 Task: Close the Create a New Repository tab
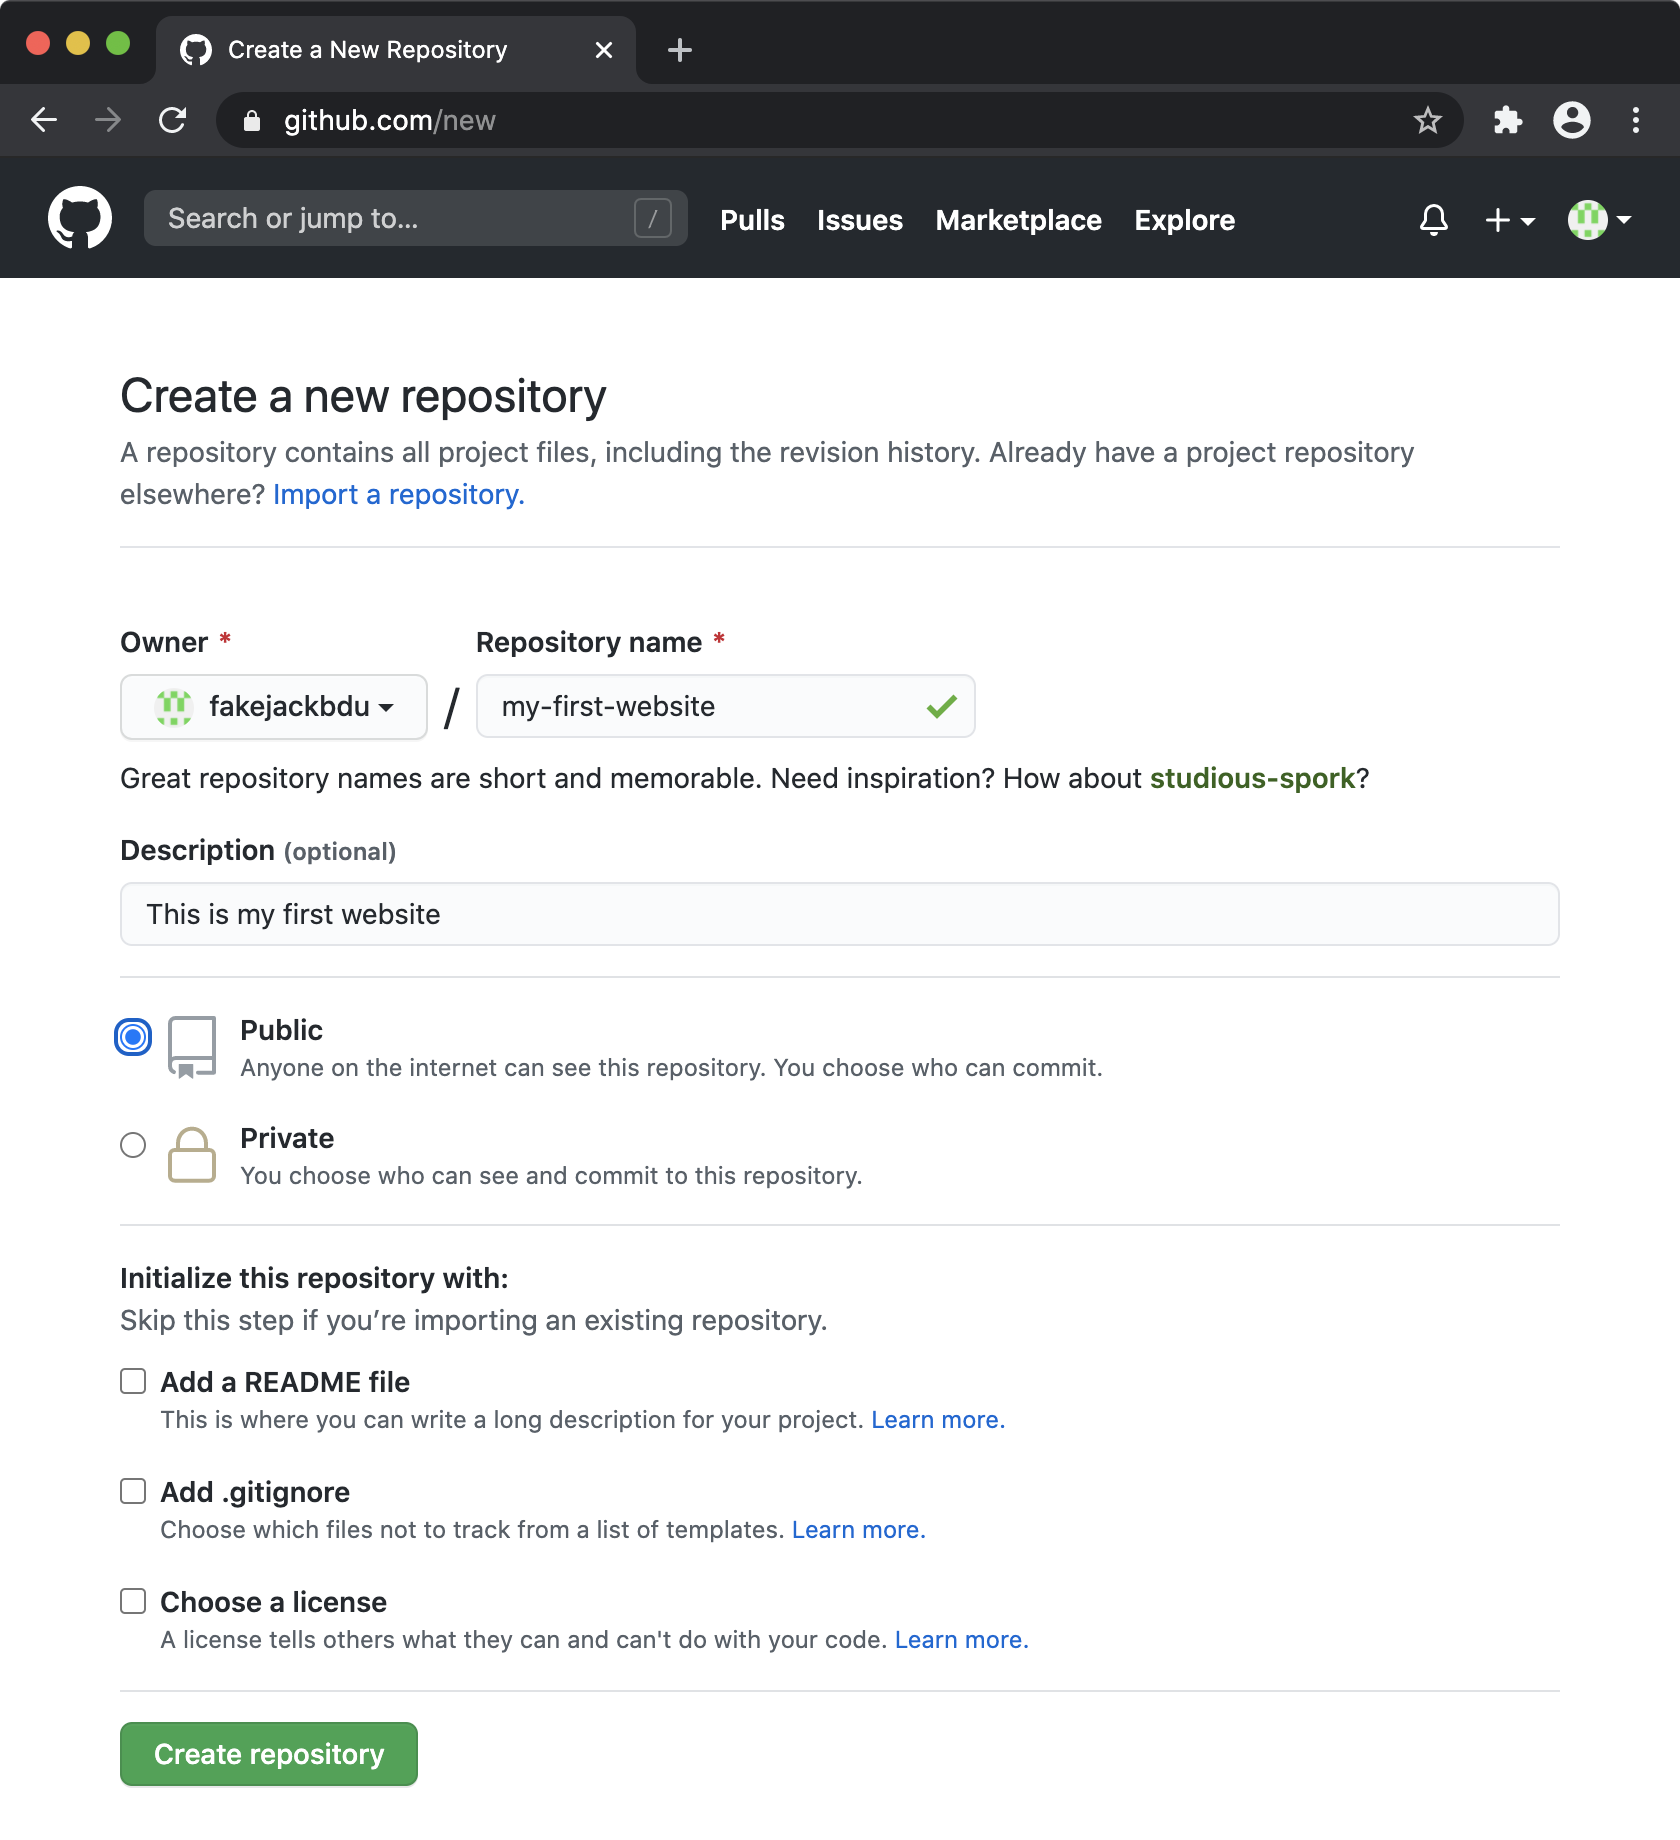[604, 50]
